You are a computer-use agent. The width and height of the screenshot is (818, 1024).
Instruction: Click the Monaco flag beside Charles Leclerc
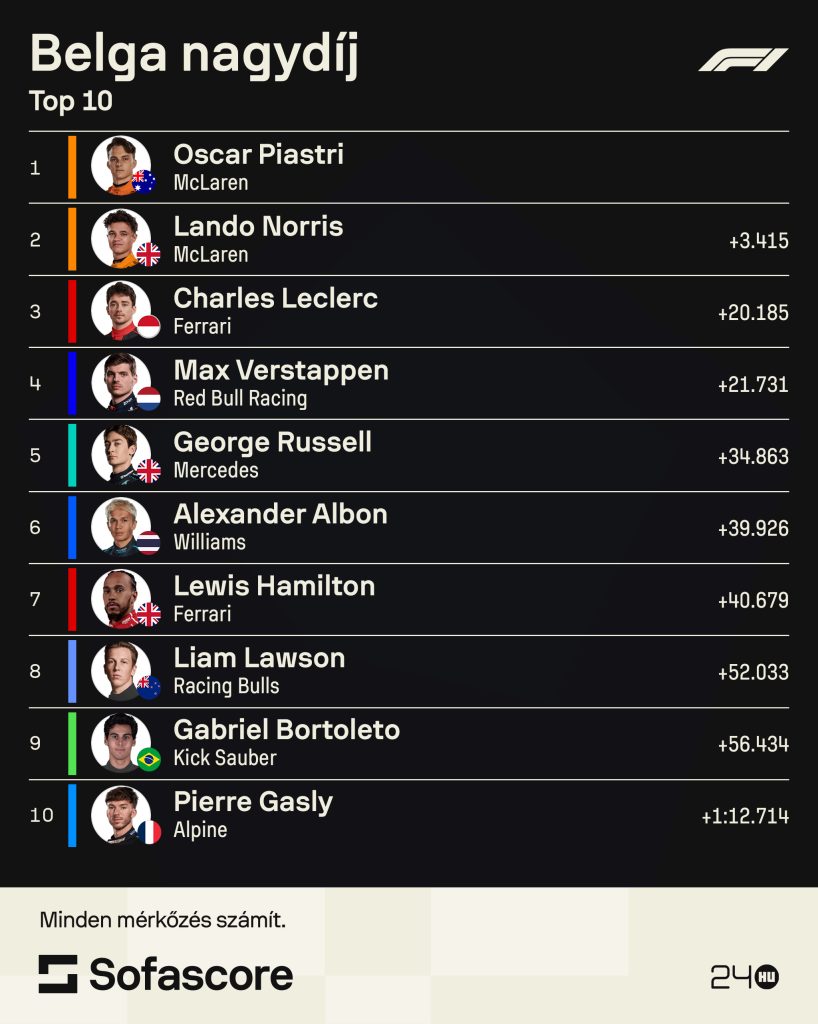click(148, 326)
